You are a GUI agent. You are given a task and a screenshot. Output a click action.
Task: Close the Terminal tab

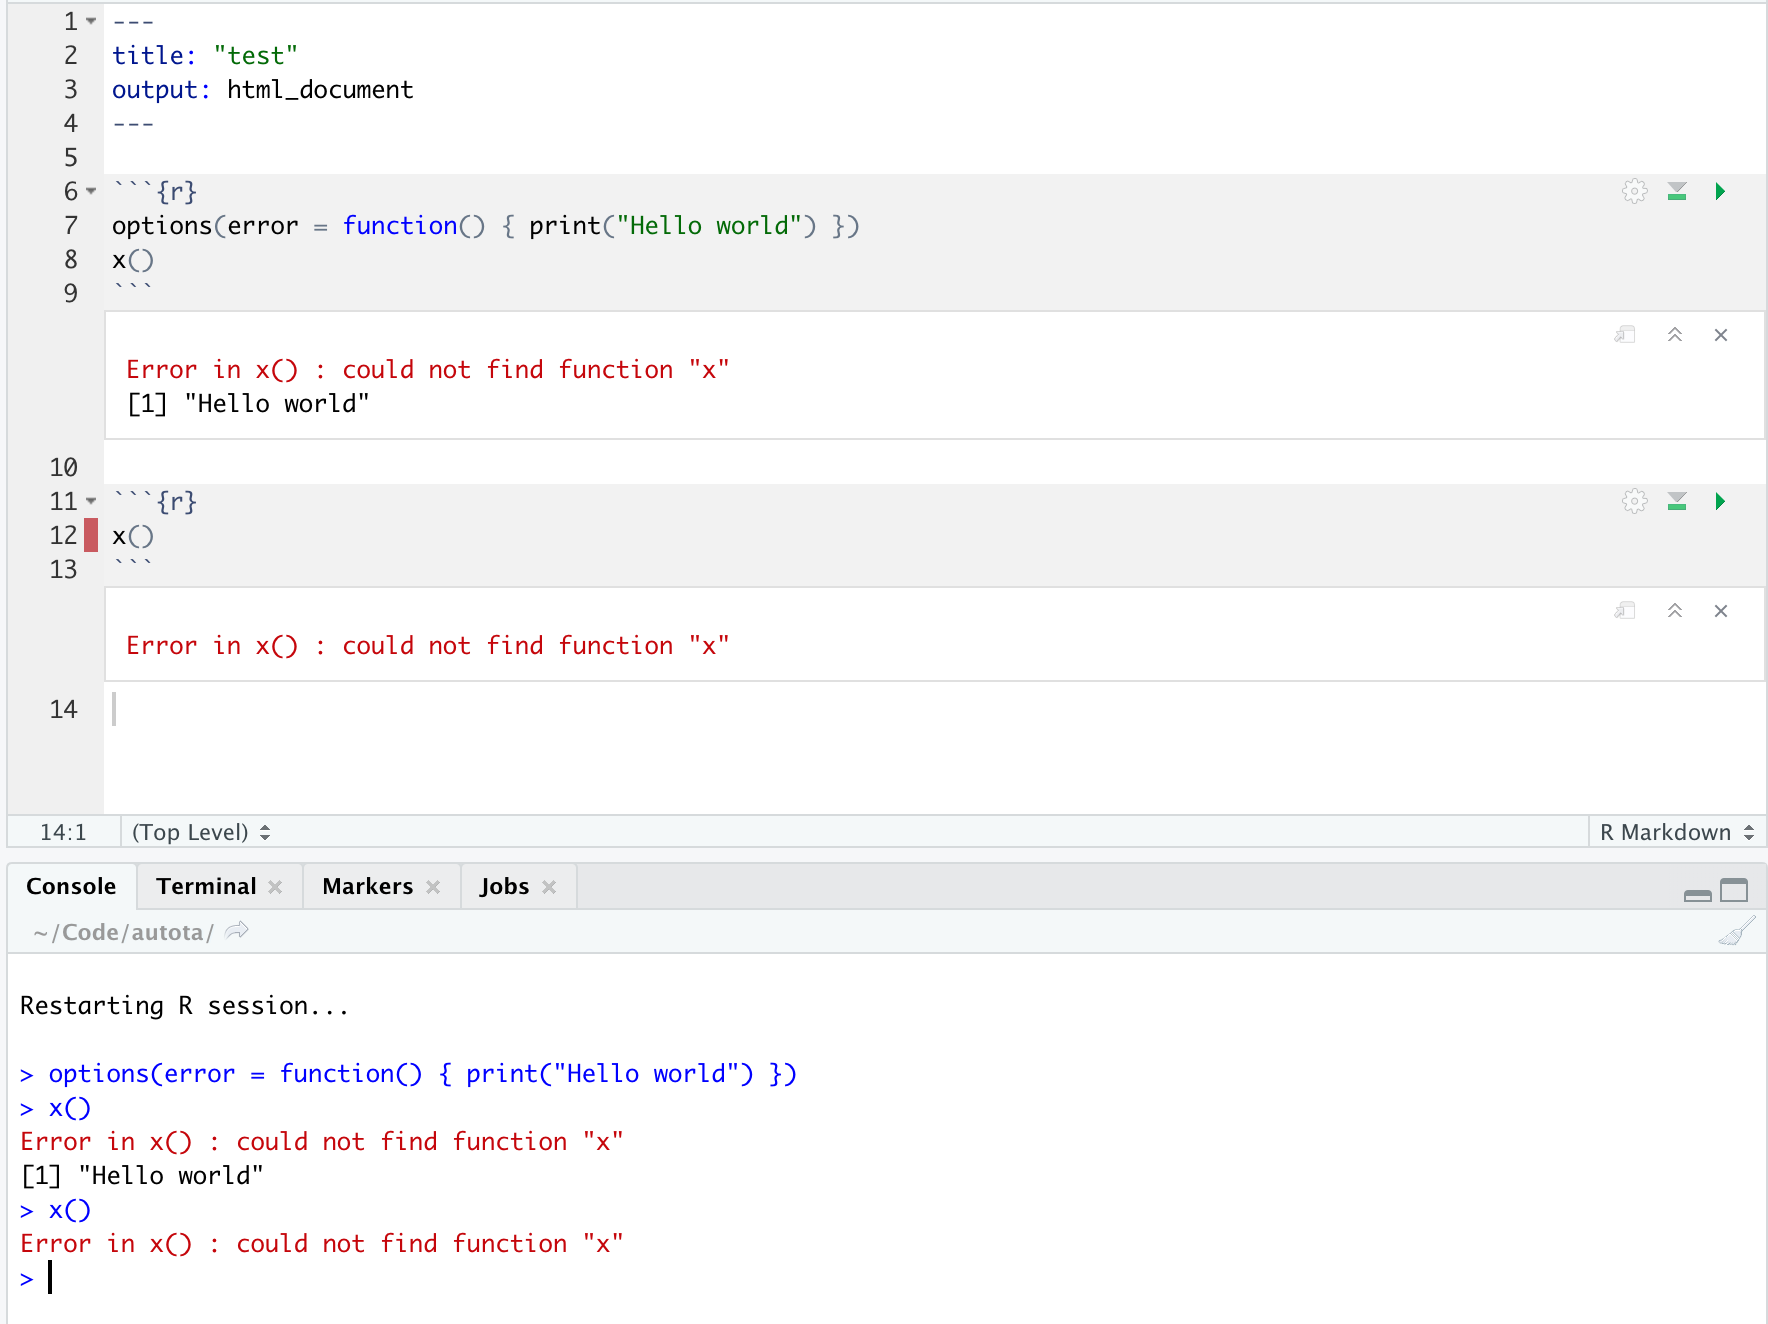pyautogui.click(x=275, y=887)
